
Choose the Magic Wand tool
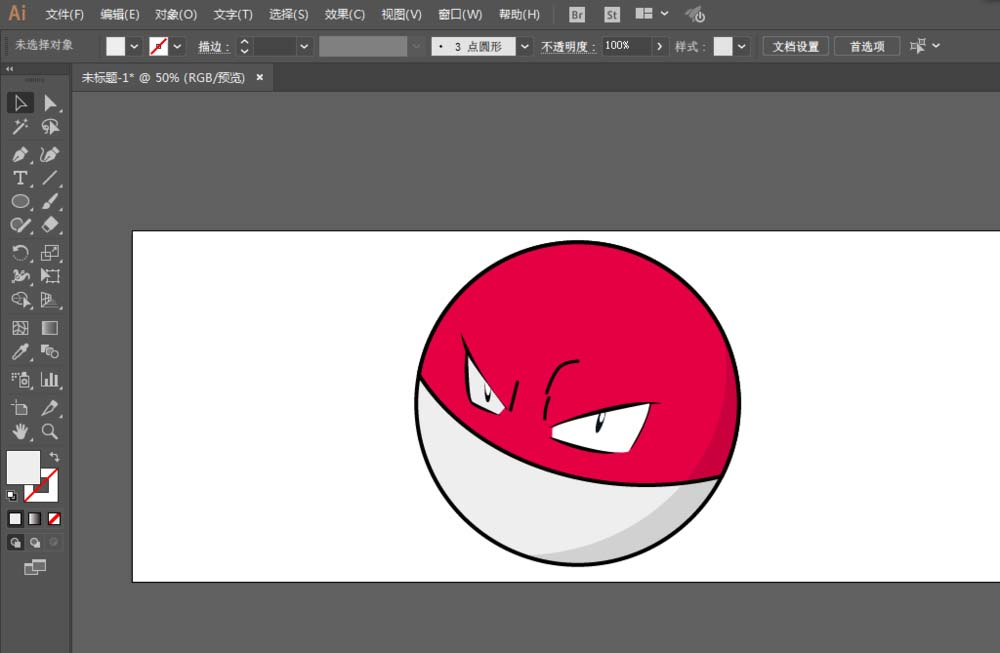coord(19,127)
